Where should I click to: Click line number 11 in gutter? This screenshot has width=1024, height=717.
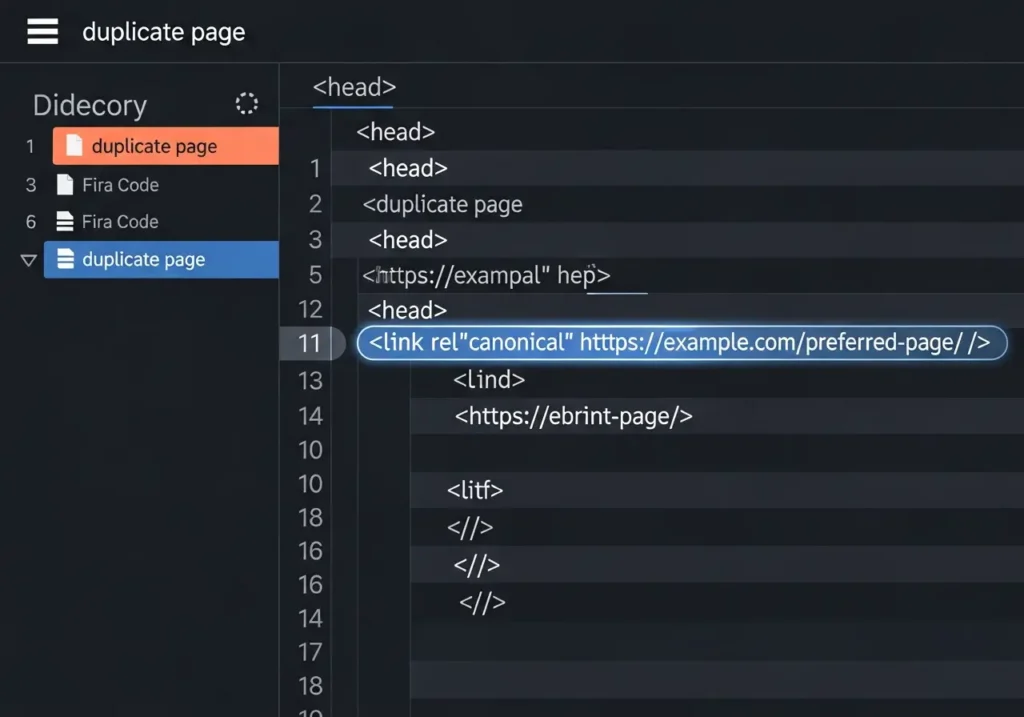click(x=309, y=343)
